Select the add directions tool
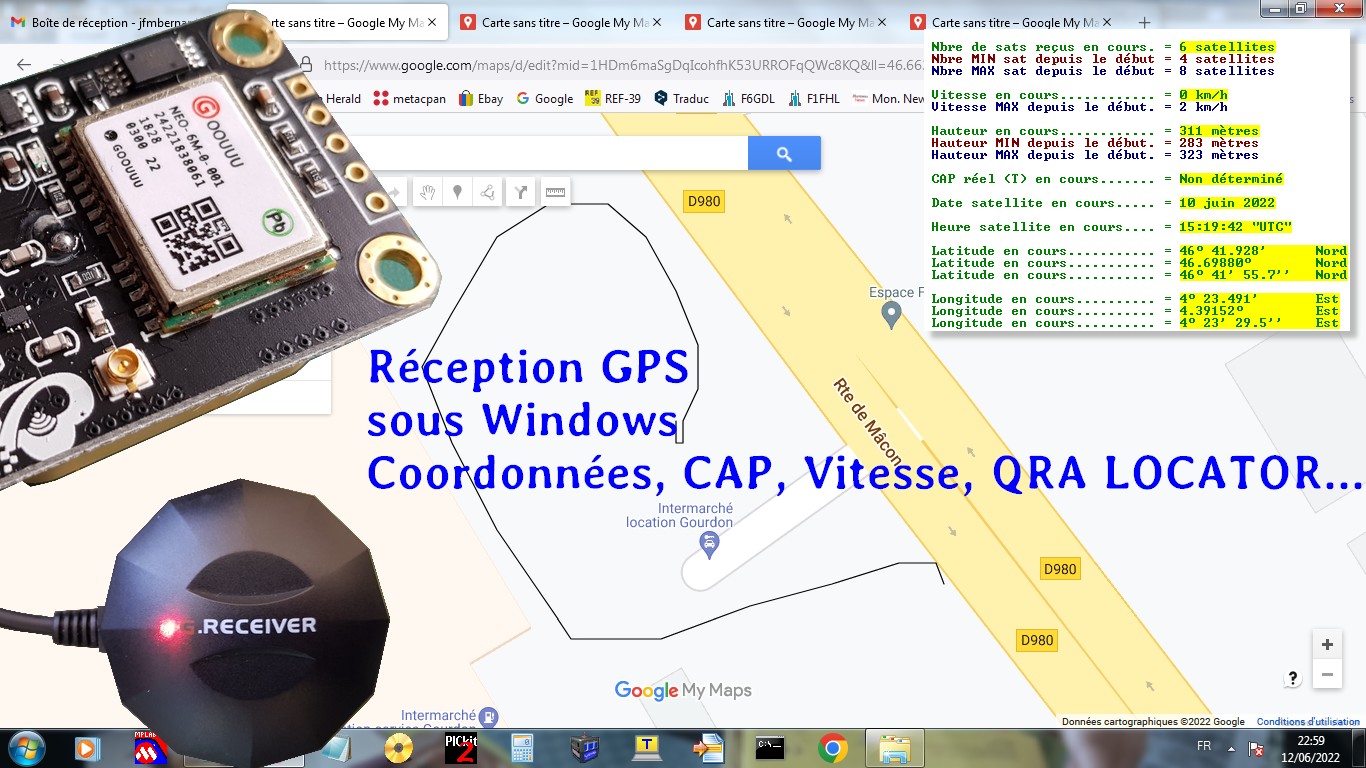Image resolution: width=1366 pixels, height=768 pixels. point(520,192)
